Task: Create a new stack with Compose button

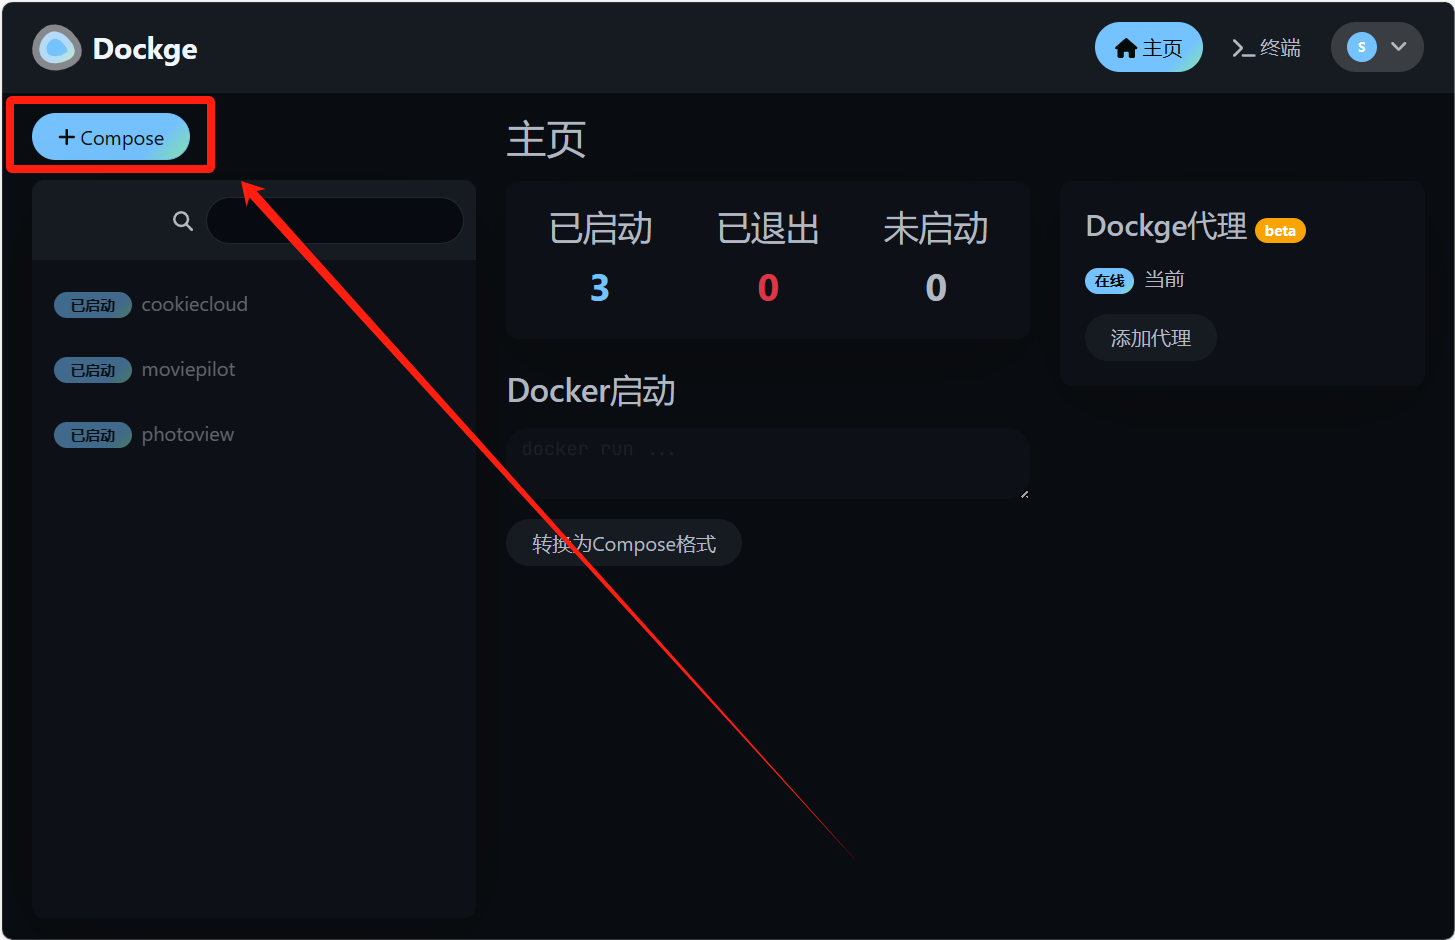Action: [x=111, y=137]
